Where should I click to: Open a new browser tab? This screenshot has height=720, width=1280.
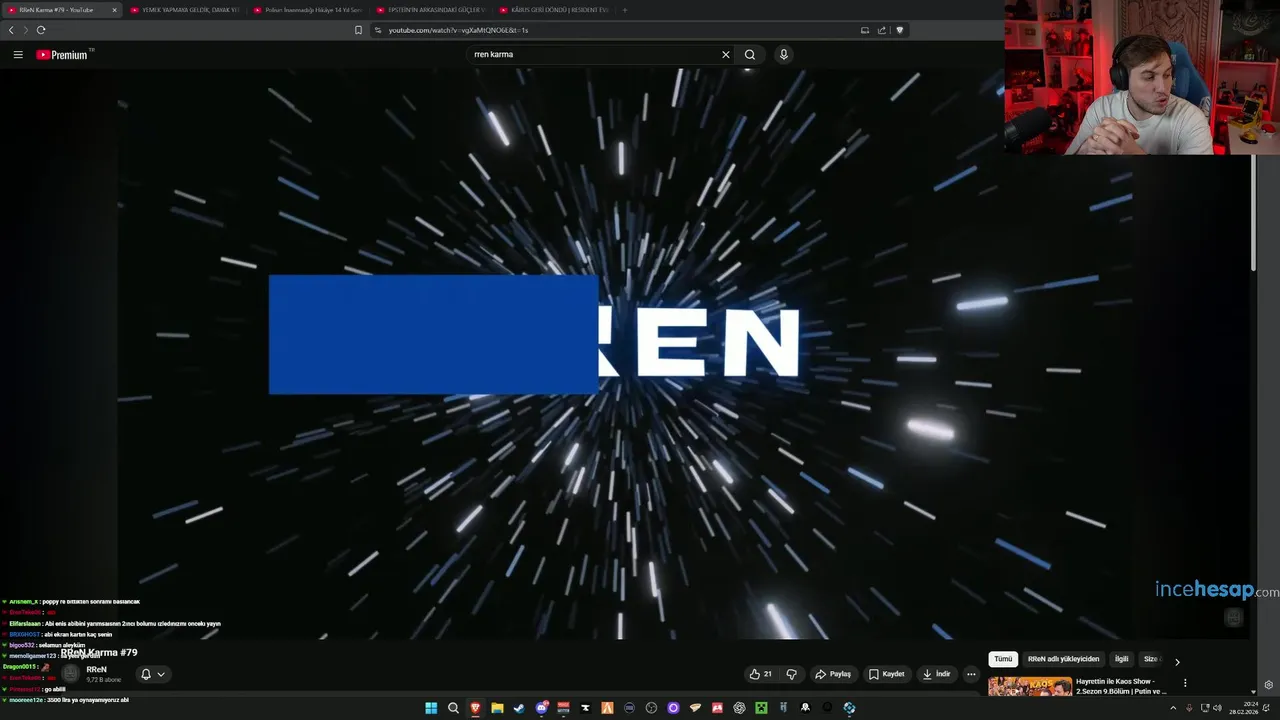[x=625, y=10]
